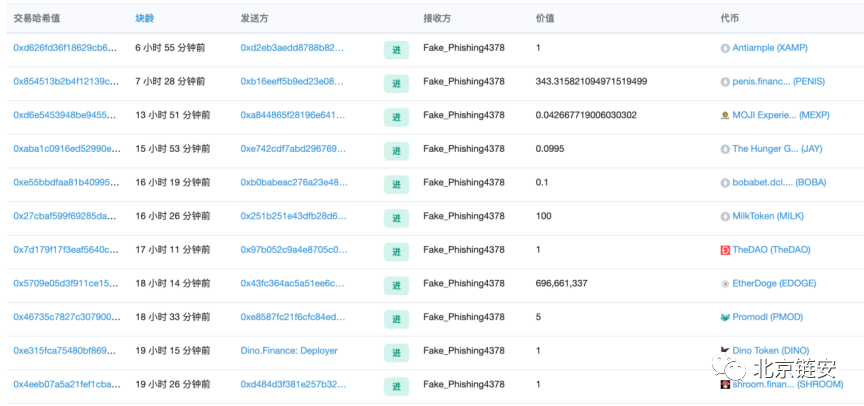Open sender address 0xe742cdf7abd296769

294,149
